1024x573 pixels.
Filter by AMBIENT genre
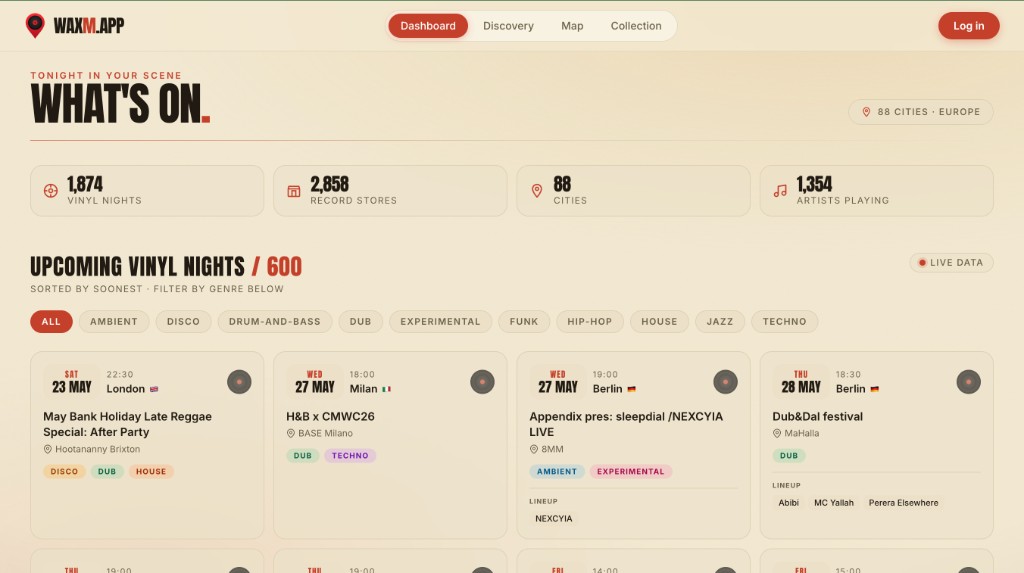[x=114, y=321]
